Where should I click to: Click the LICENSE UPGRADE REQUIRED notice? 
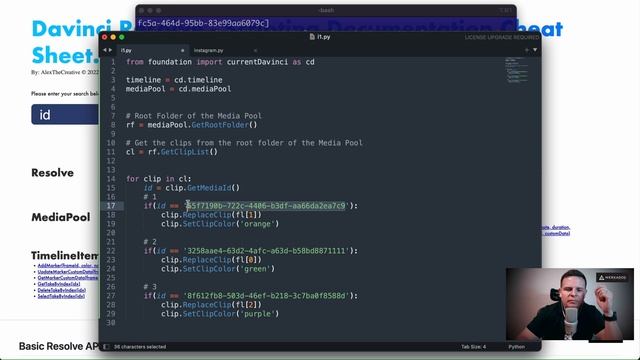pos(502,37)
